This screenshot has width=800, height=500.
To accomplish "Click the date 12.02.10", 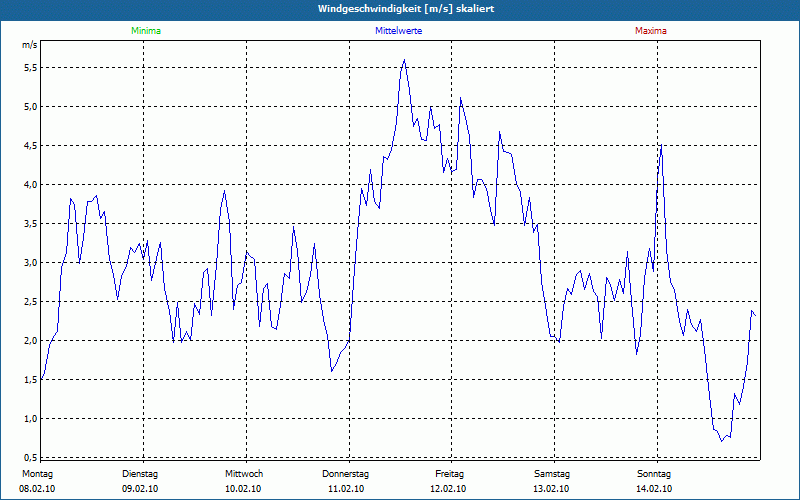I will pos(448,489).
